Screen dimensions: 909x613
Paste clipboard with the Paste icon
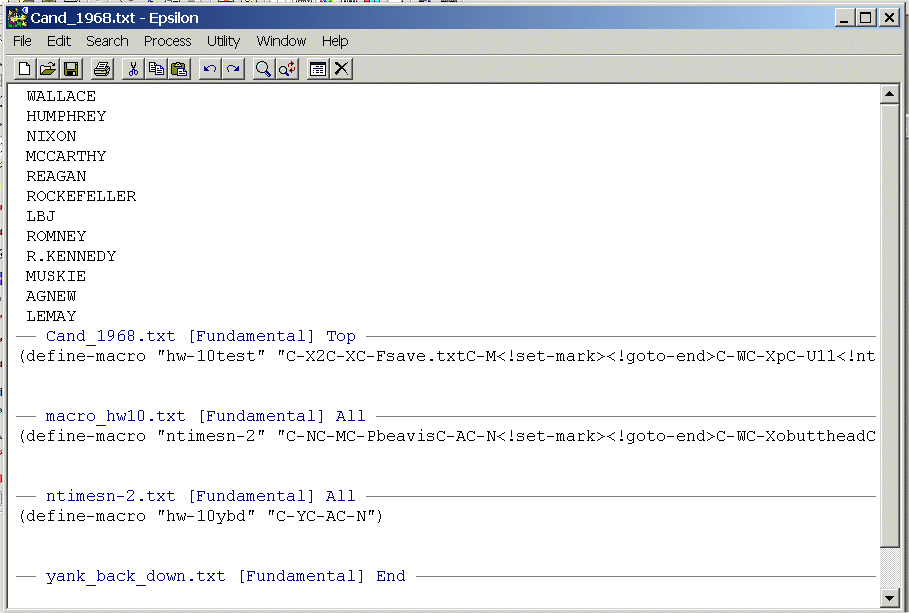(x=179, y=68)
